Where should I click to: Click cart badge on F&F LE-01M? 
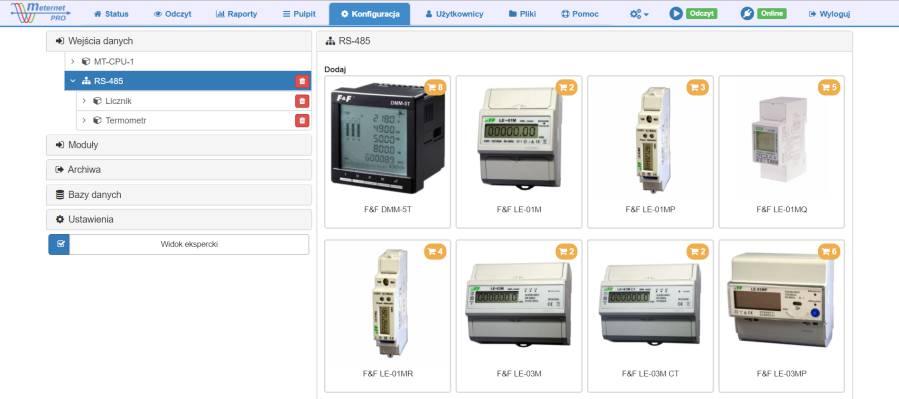click(x=566, y=88)
